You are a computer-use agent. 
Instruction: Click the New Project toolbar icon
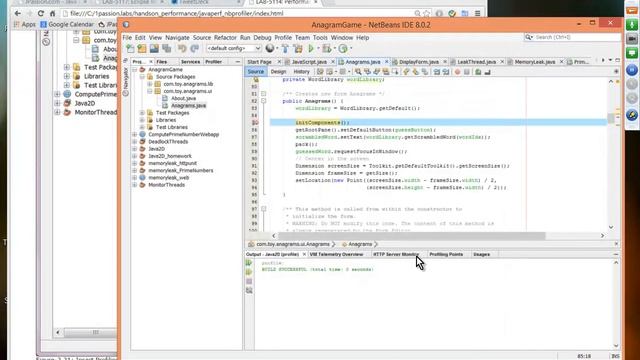point(142,49)
